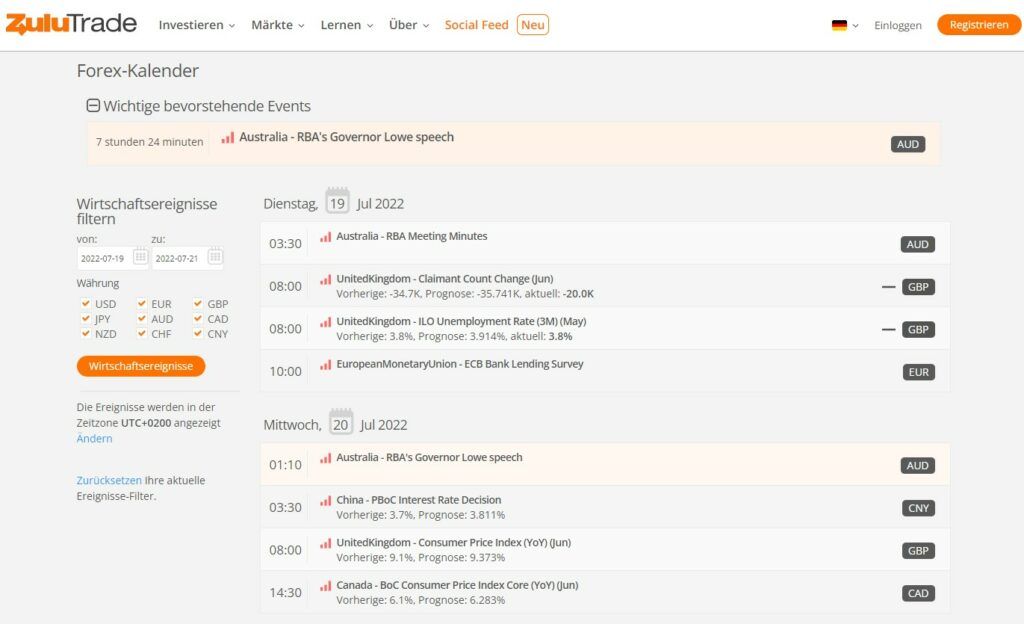Viewport: 1024px width, 624px height.
Task: Click GBP badge on Claimant Count Change row
Action: (918, 287)
